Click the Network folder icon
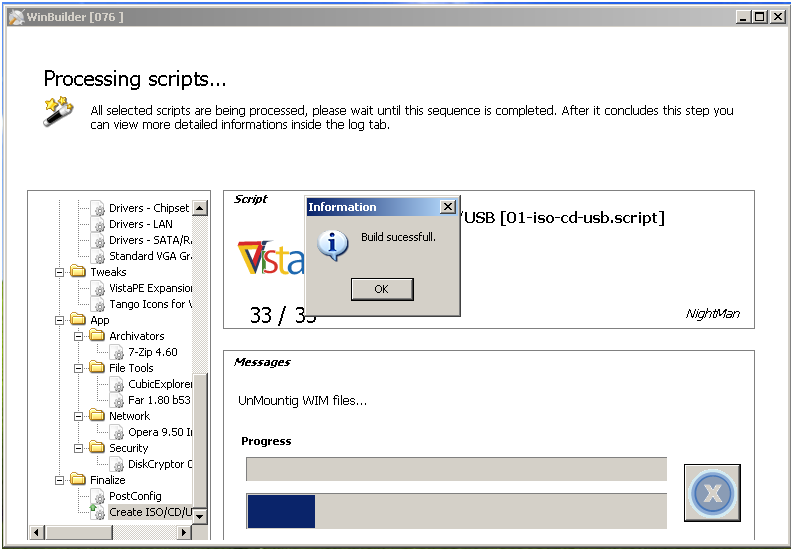This screenshot has height=551, width=793. click(97, 415)
